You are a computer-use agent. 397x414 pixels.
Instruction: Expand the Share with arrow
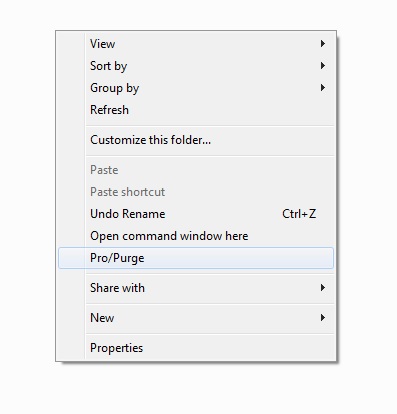322,288
